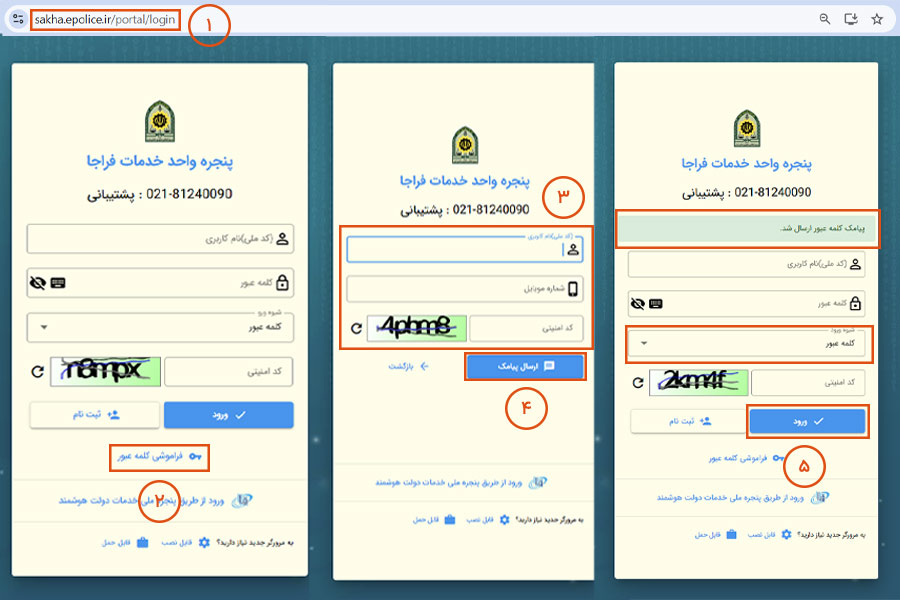This screenshot has height=600, width=900.
Task: Click the address bar showing sakha.epolice.ir/portal/login
Action: coord(105,19)
